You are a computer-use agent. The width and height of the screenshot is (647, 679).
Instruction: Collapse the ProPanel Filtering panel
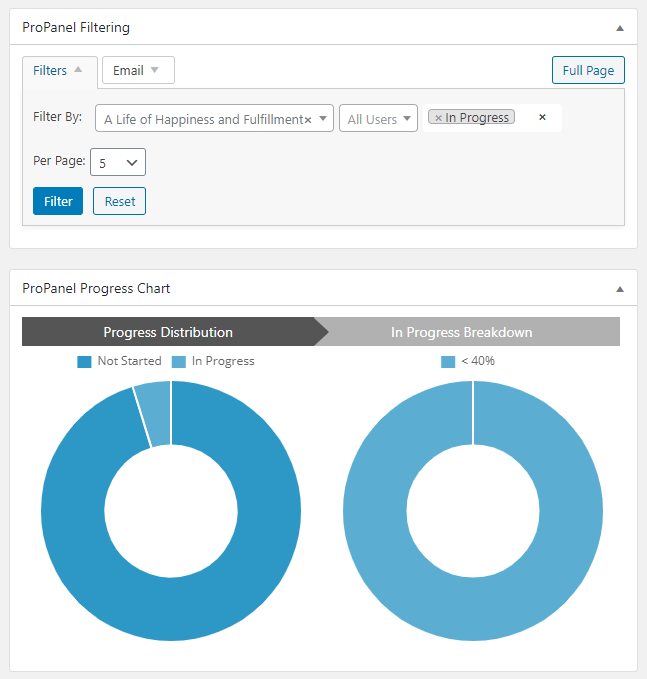(x=619, y=28)
